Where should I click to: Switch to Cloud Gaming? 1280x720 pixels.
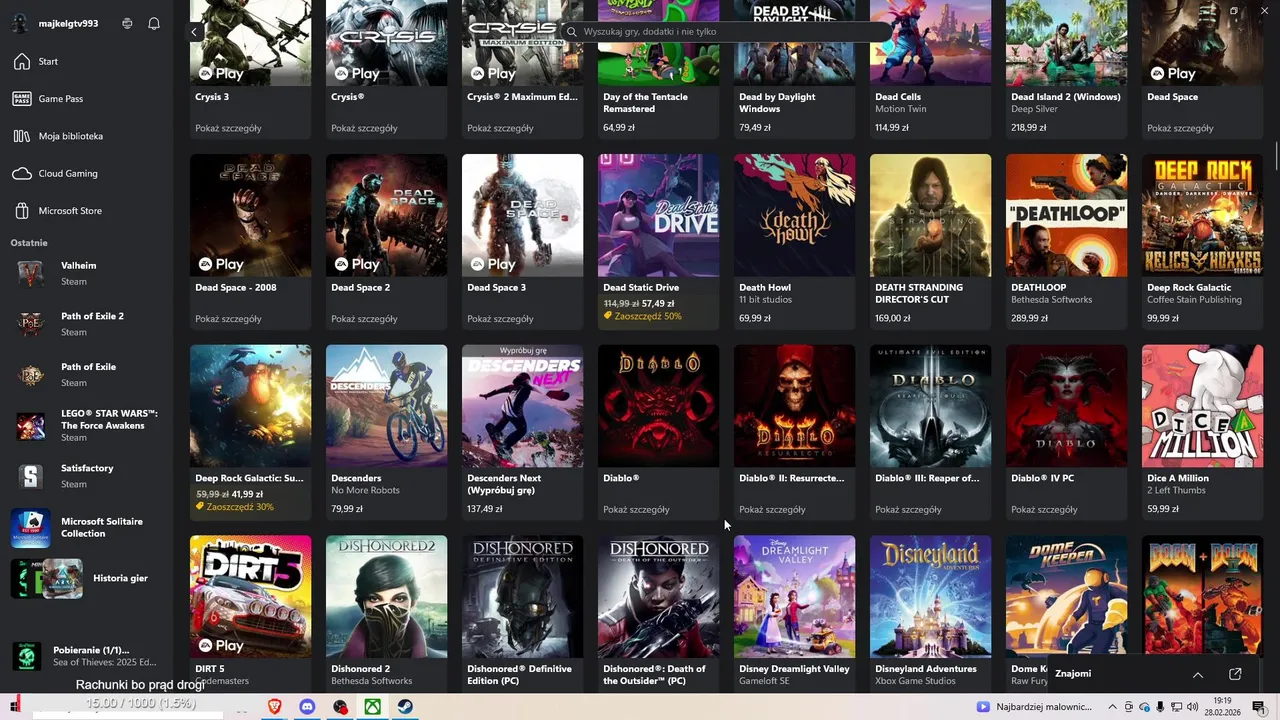[x=86, y=173]
